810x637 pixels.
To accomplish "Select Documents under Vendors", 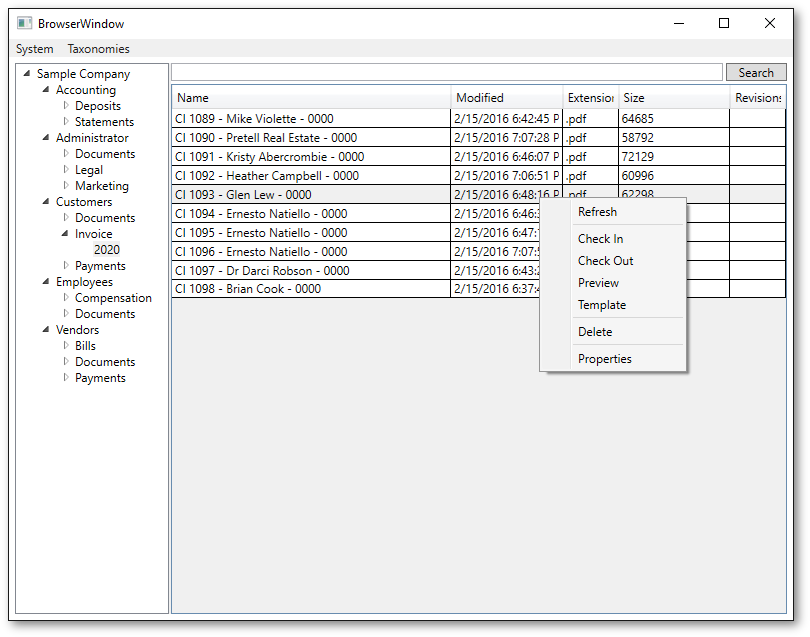I will click(x=105, y=362).
